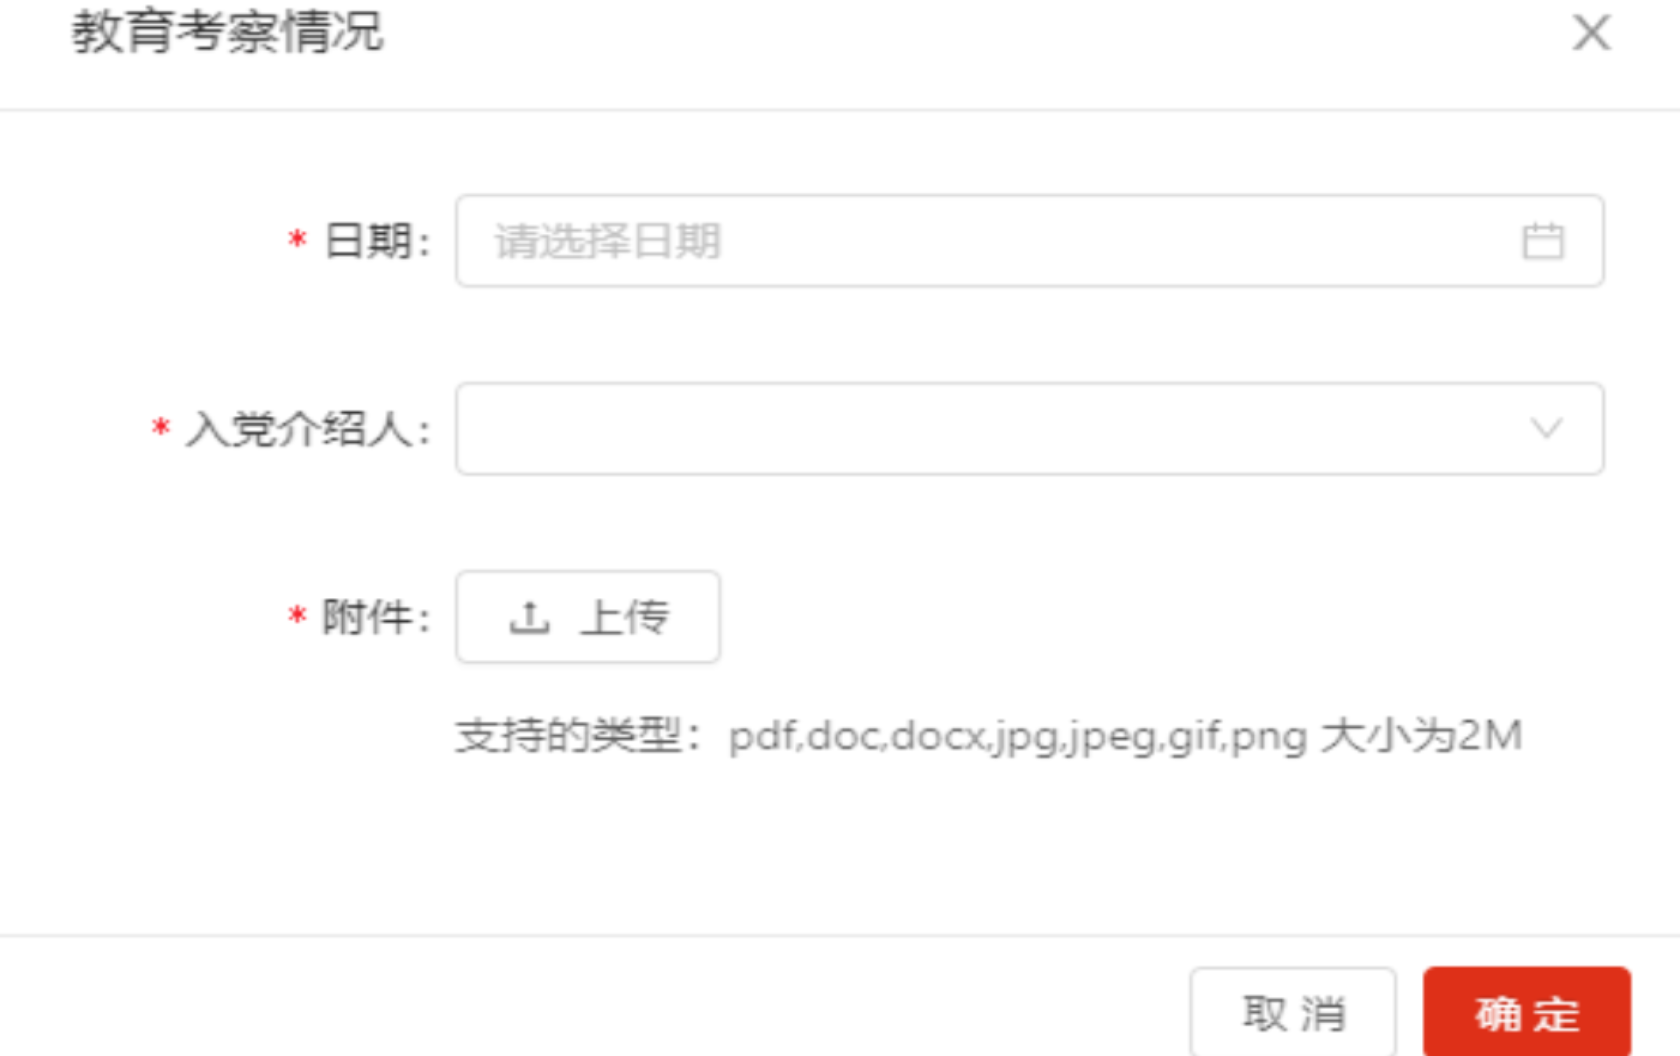Click the 请选择日期 placeholder text
This screenshot has height=1056, width=1680.
point(607,241)
